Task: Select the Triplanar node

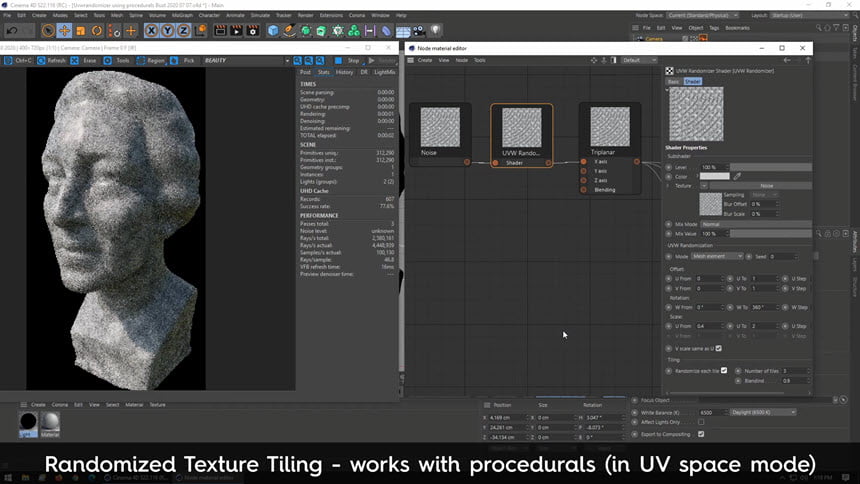Action: tap(610, 148)
